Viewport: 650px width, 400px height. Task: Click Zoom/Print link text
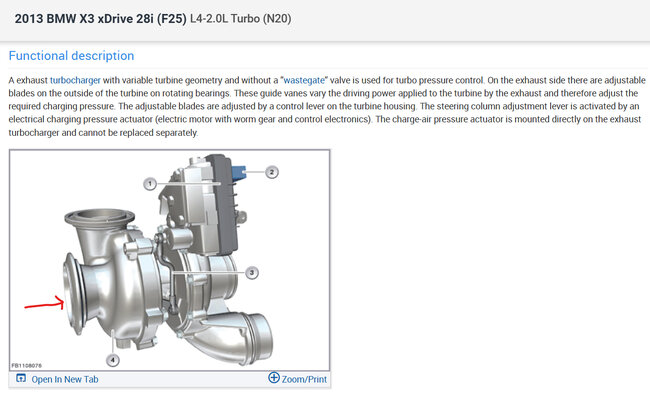tap(304, 379)
